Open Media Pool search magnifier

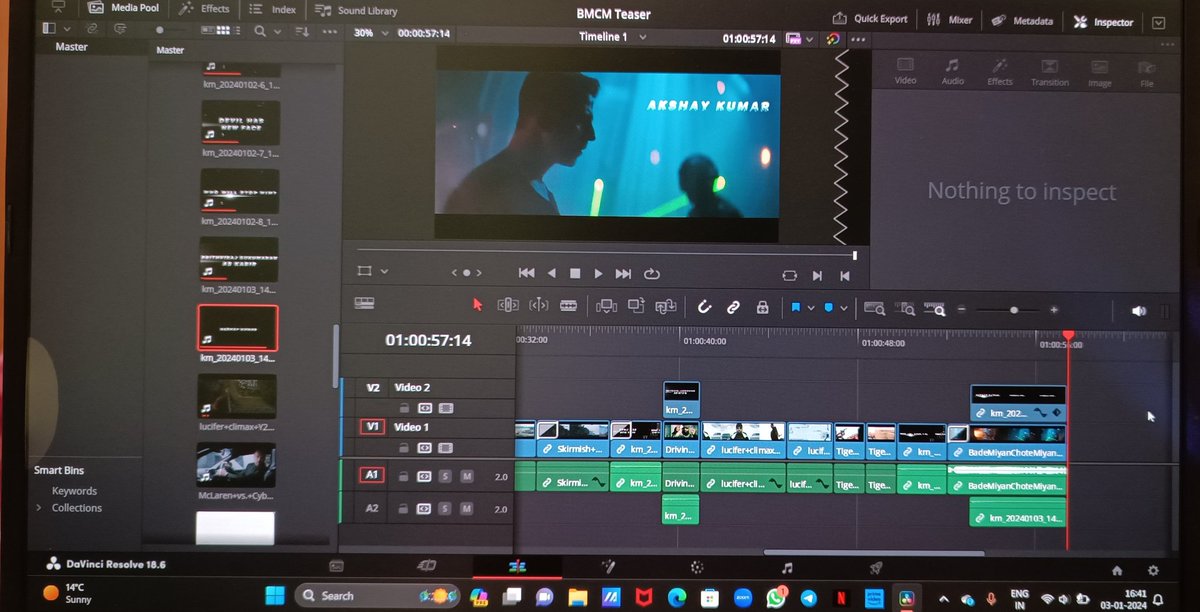pos(260,32)
